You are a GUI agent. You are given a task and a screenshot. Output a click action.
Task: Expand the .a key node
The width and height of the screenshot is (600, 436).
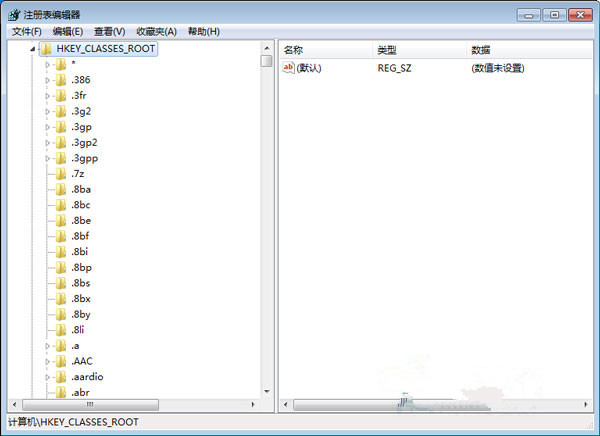click(47, 346)
